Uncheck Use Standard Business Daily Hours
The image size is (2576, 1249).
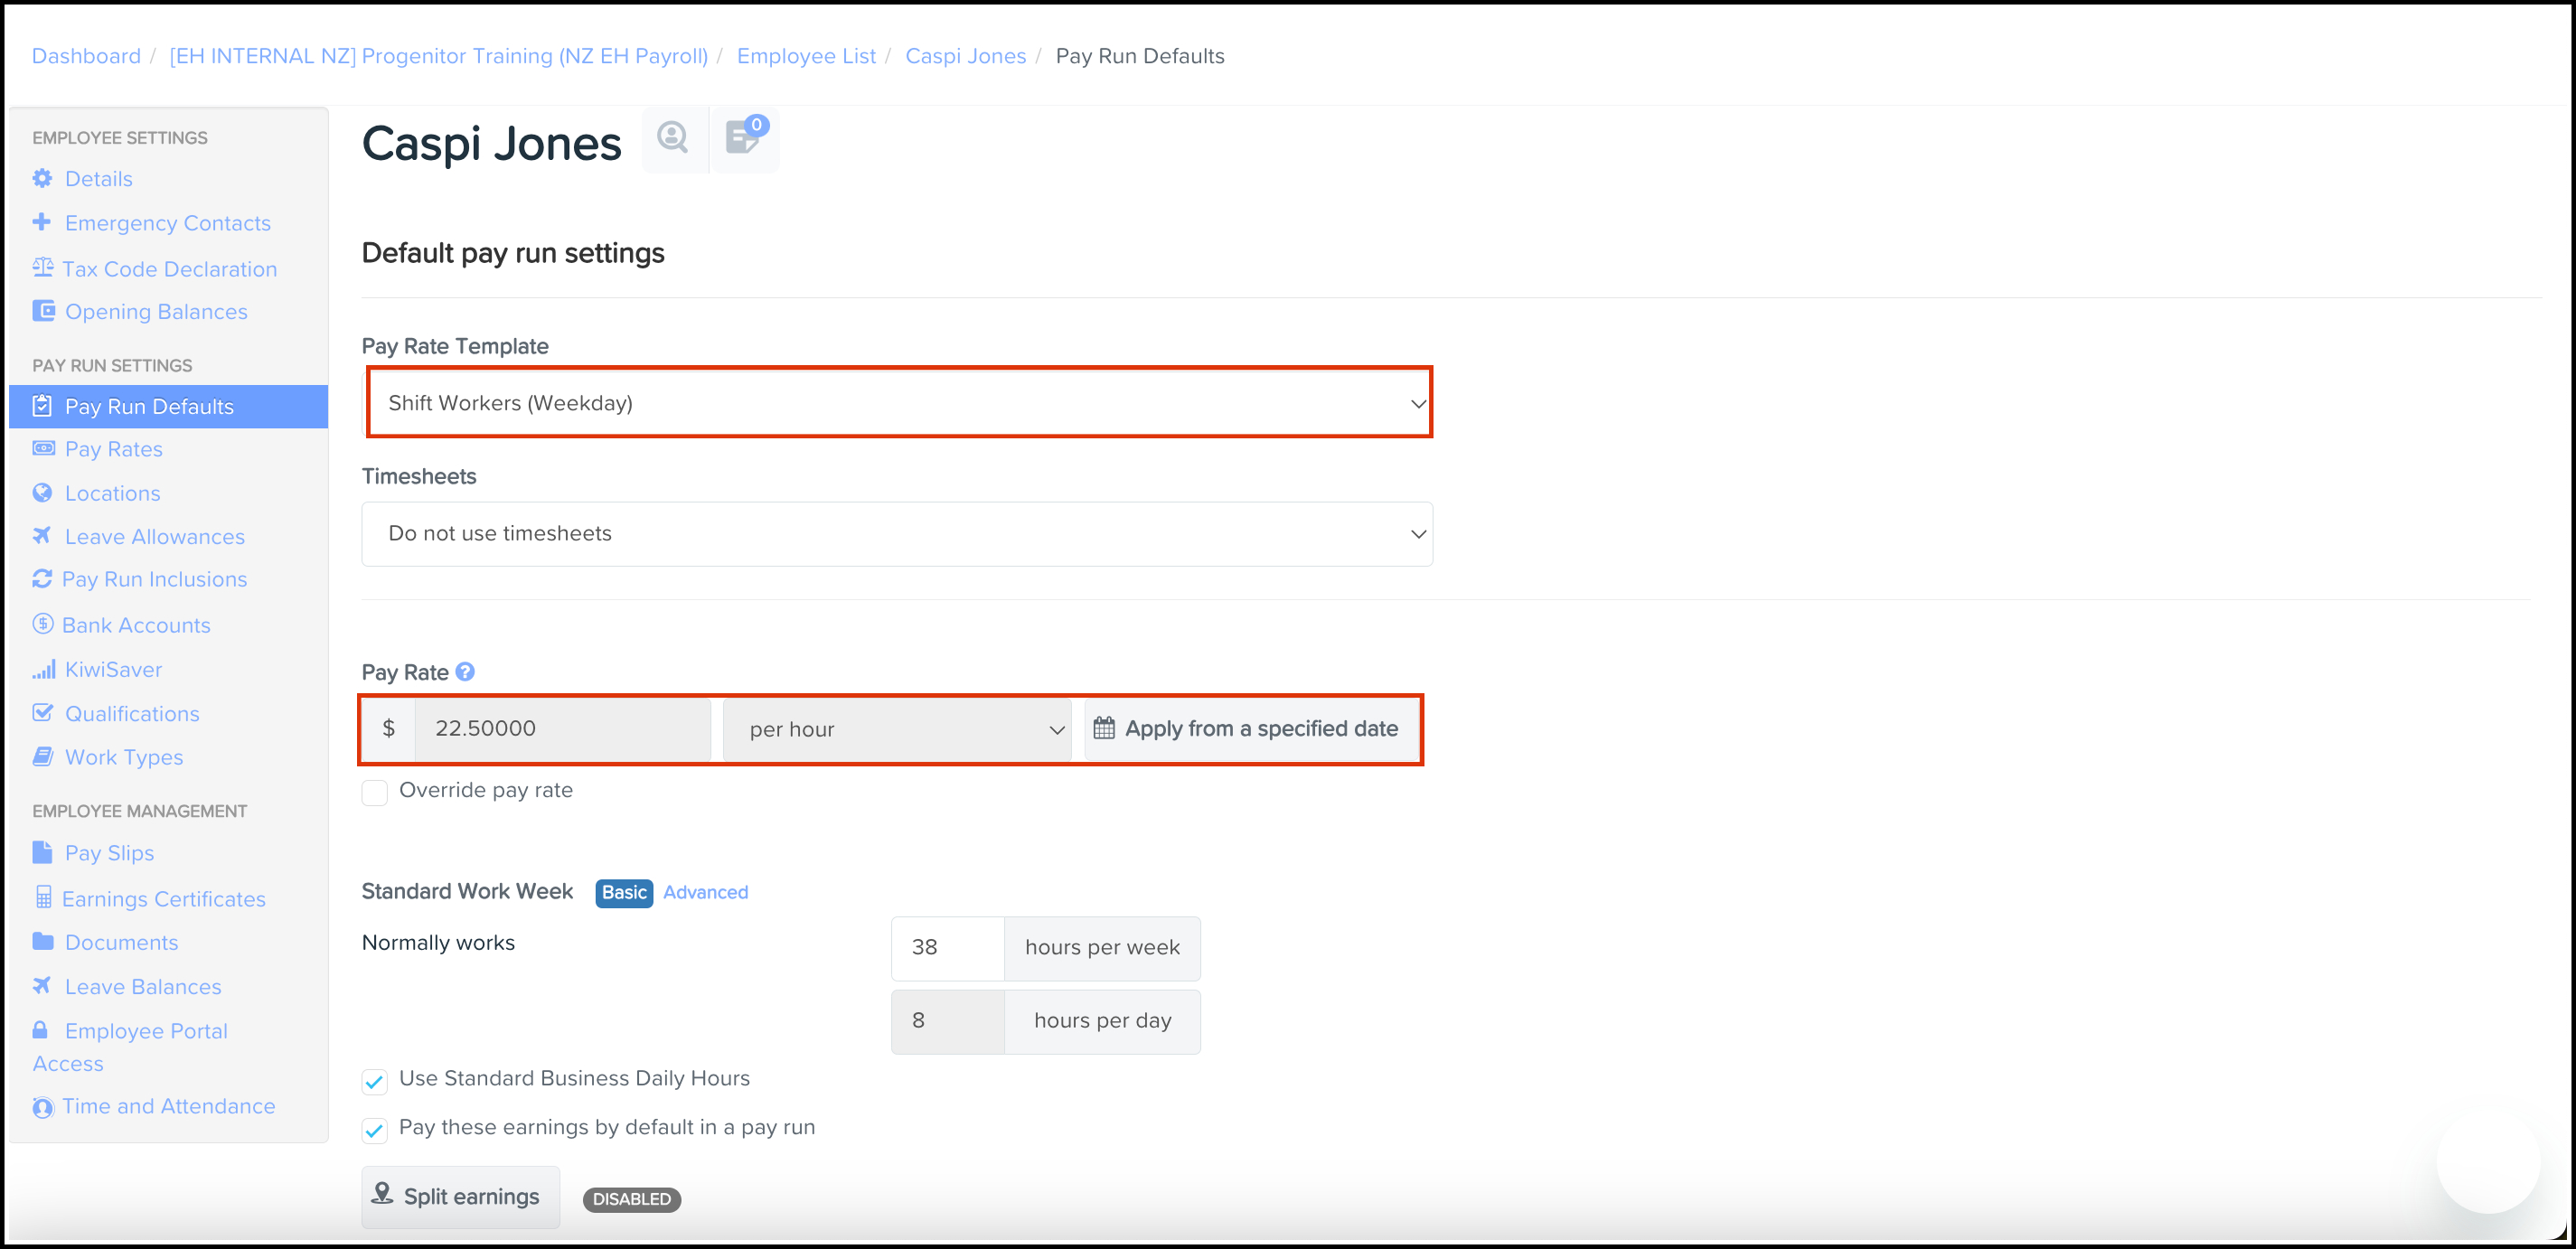coord(375,1081)
